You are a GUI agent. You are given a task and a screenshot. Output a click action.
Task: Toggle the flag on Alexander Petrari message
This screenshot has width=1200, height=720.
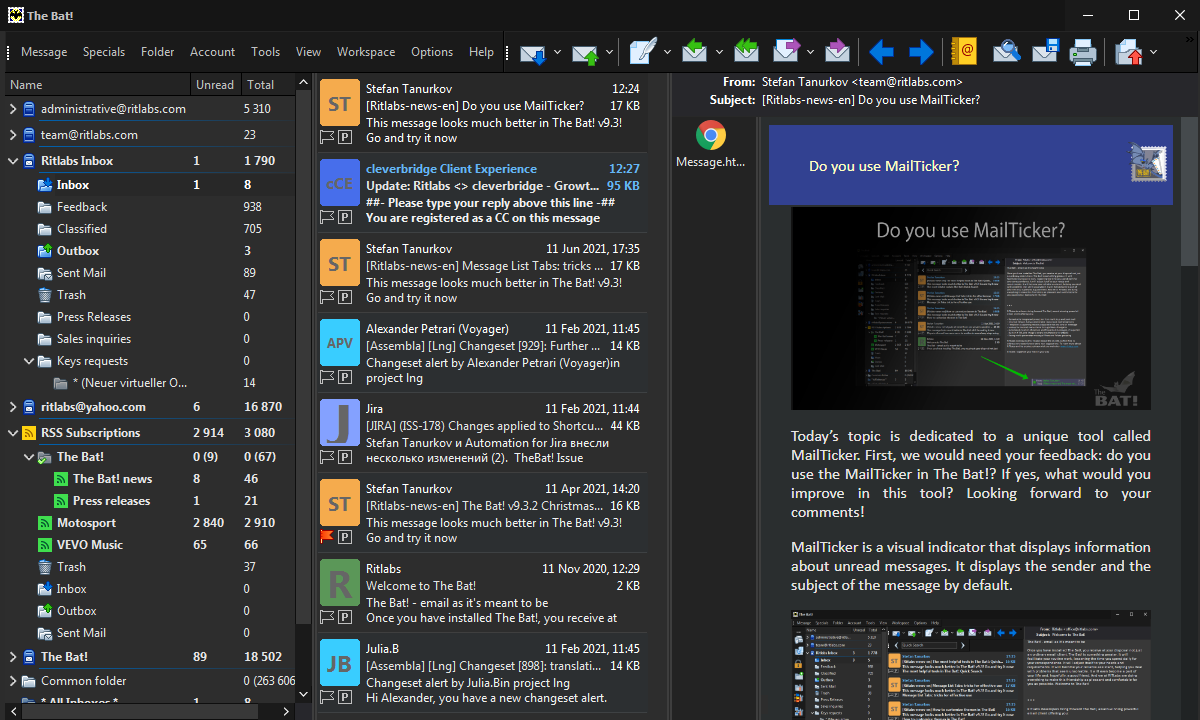[x=327, y=376]
